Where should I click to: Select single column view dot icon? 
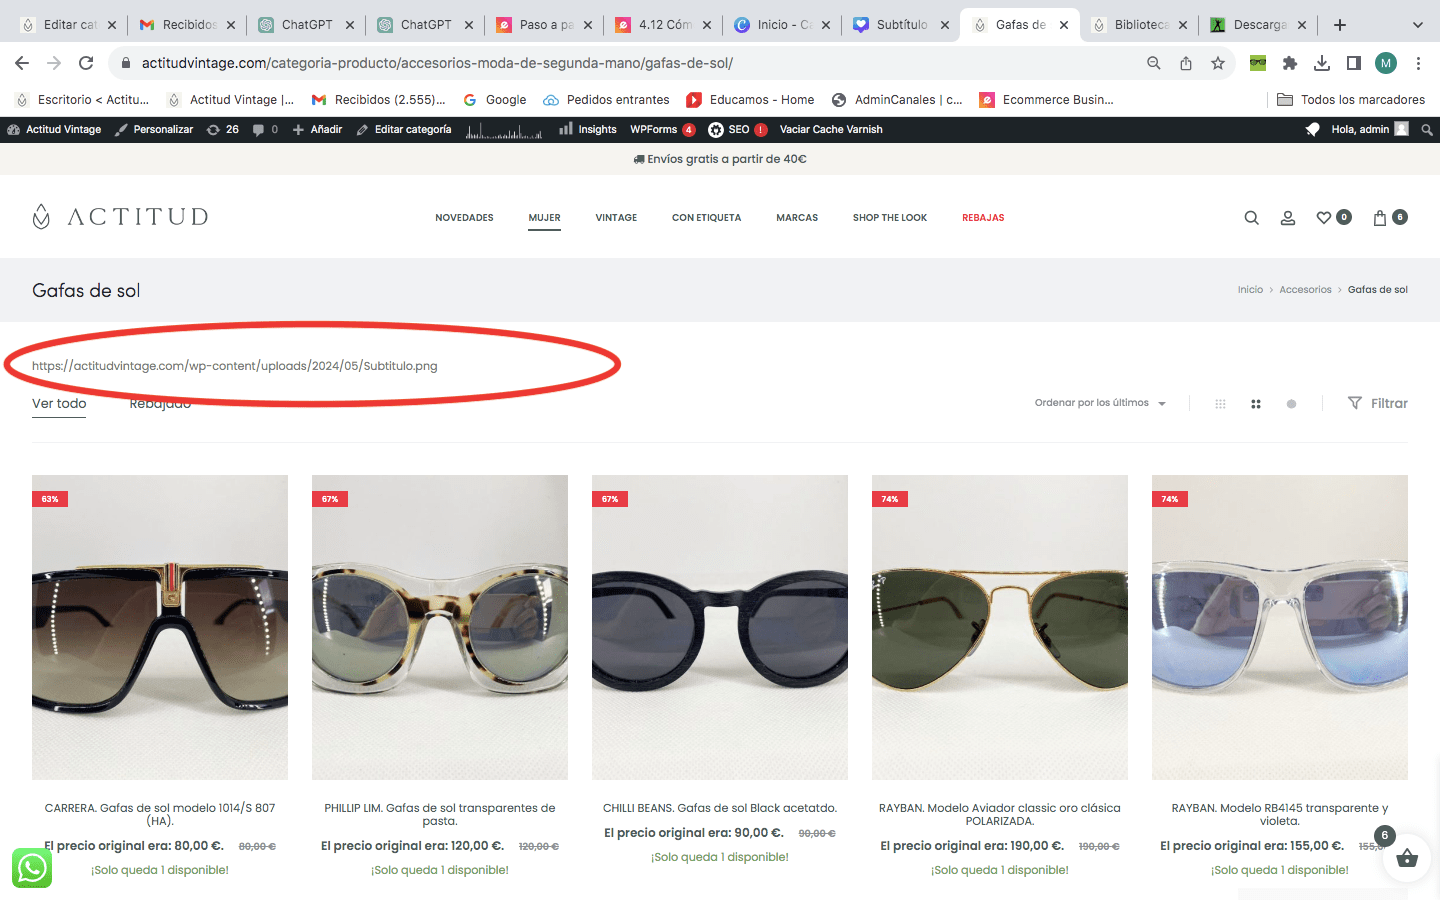pos(1291,404)
